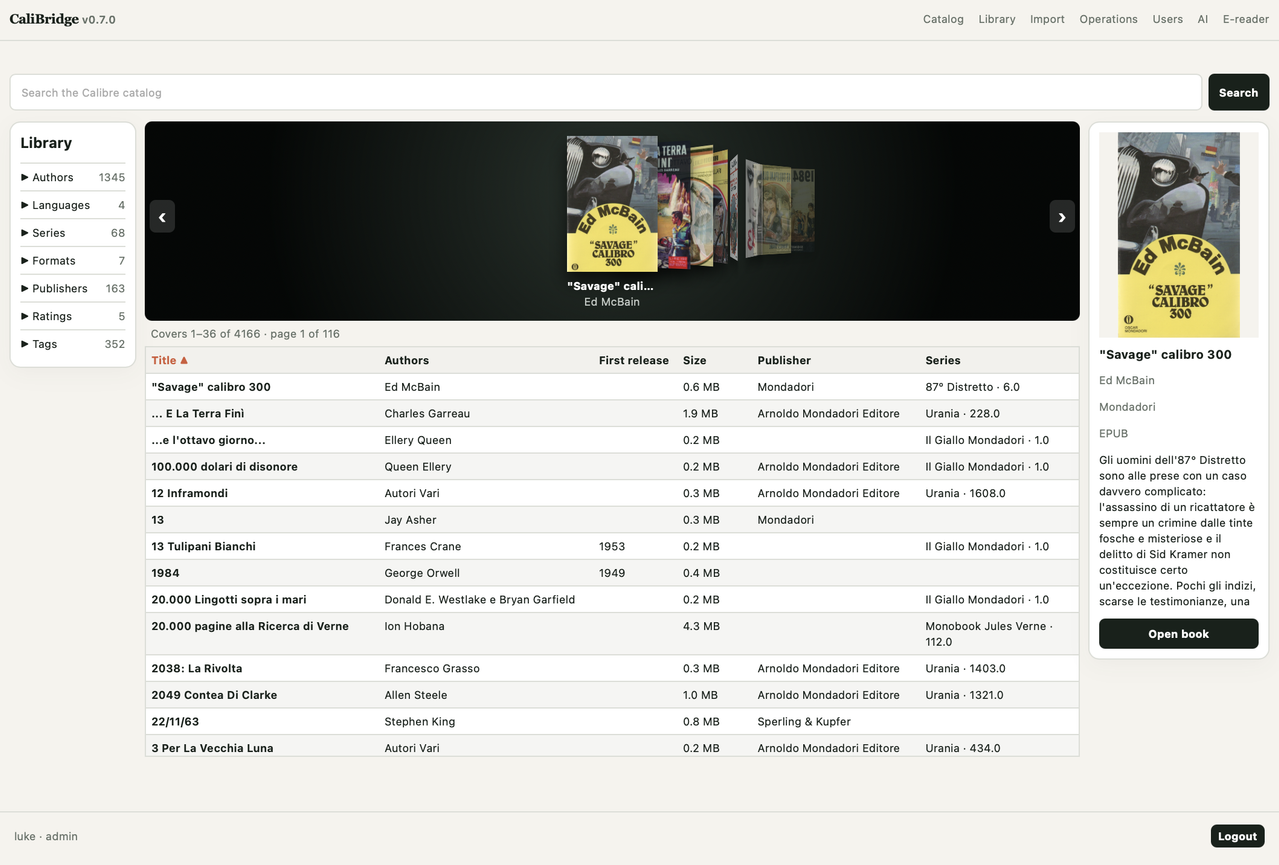Viewport: 1279px width, 865px height.
Task: Open the Library nav item
Action: (997, 19)
